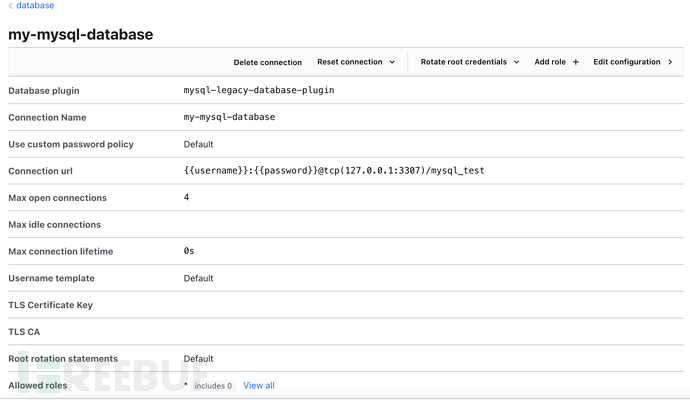The height and width of the screenshot is (400, 690).
Task: Open the Rotate root credentials dropdown arrow
Action: coord(517,62)
